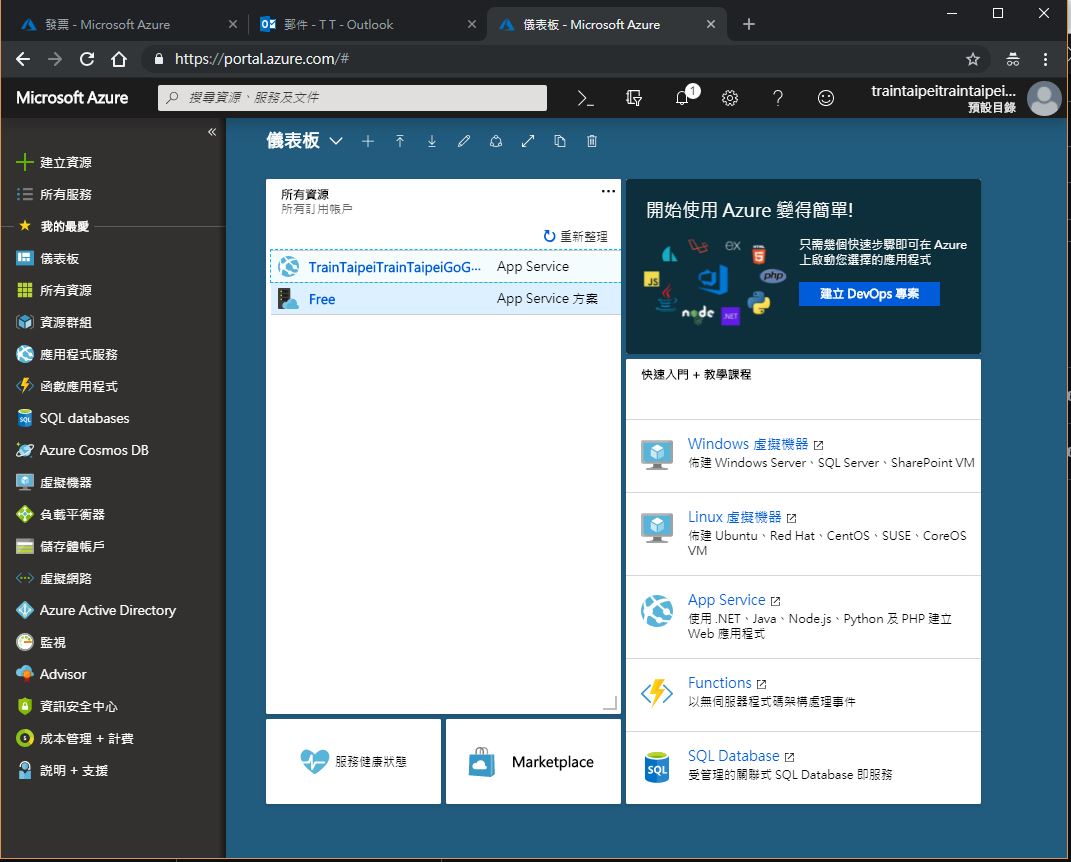Open help question mark icon
The image size is (1071, 862).
point(777,98)
